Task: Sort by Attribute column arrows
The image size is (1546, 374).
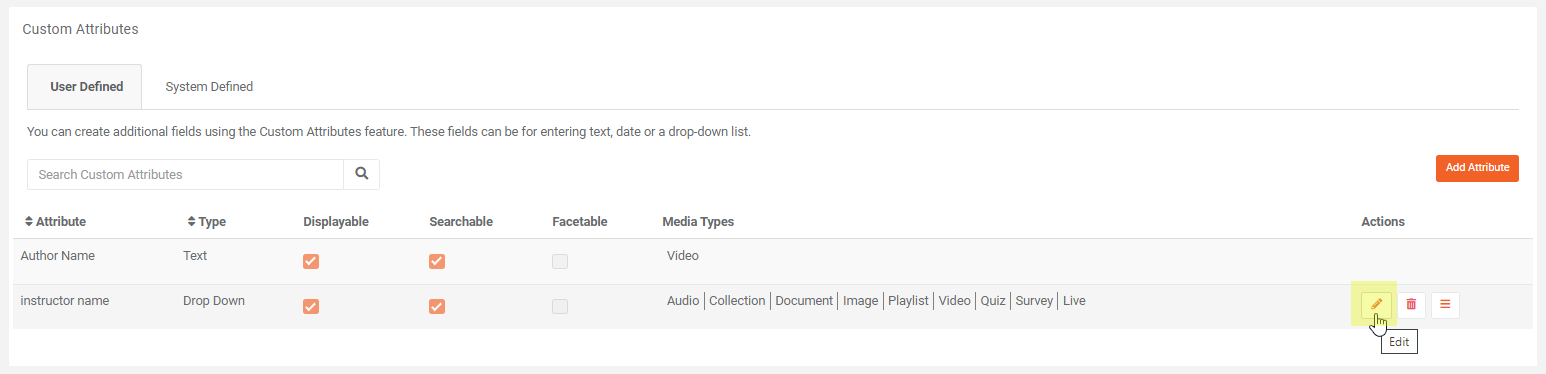Action: point(28,222)
